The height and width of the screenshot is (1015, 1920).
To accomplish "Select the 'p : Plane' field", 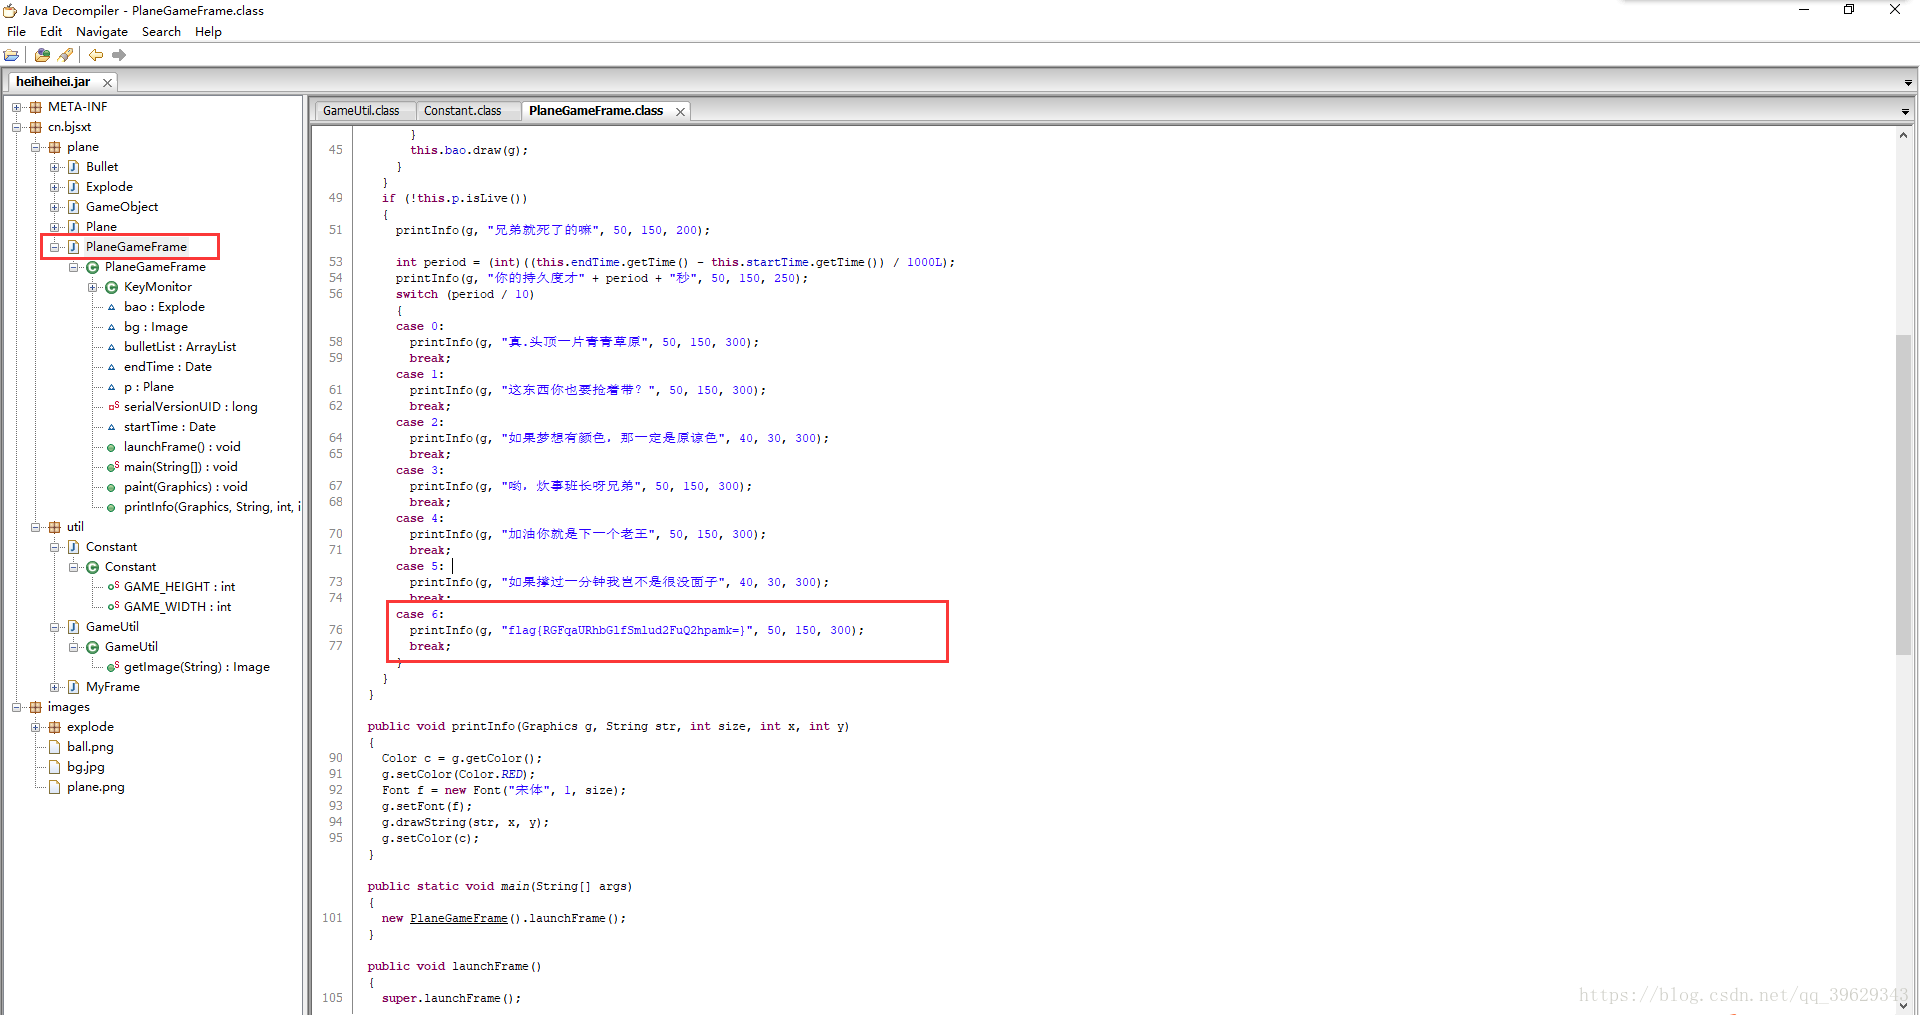I will 149,387.
